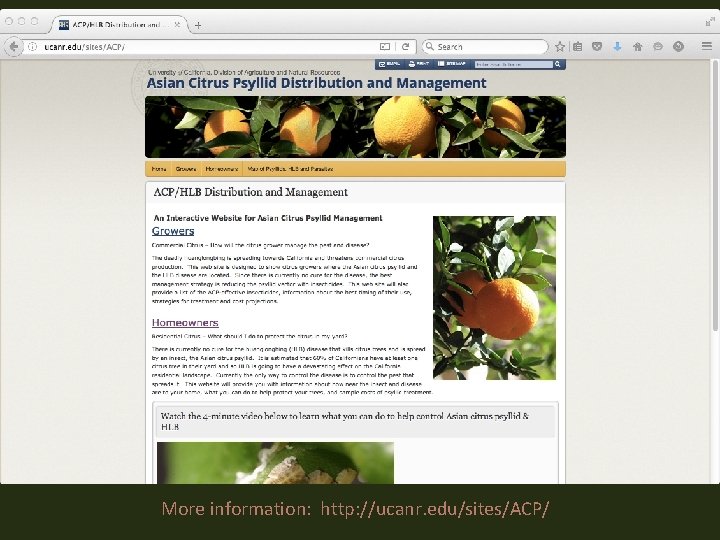720x540 pixels.
Task: Open Map of Psyllids, HLB and Parasites menu
Action: [x=290, y=169]
